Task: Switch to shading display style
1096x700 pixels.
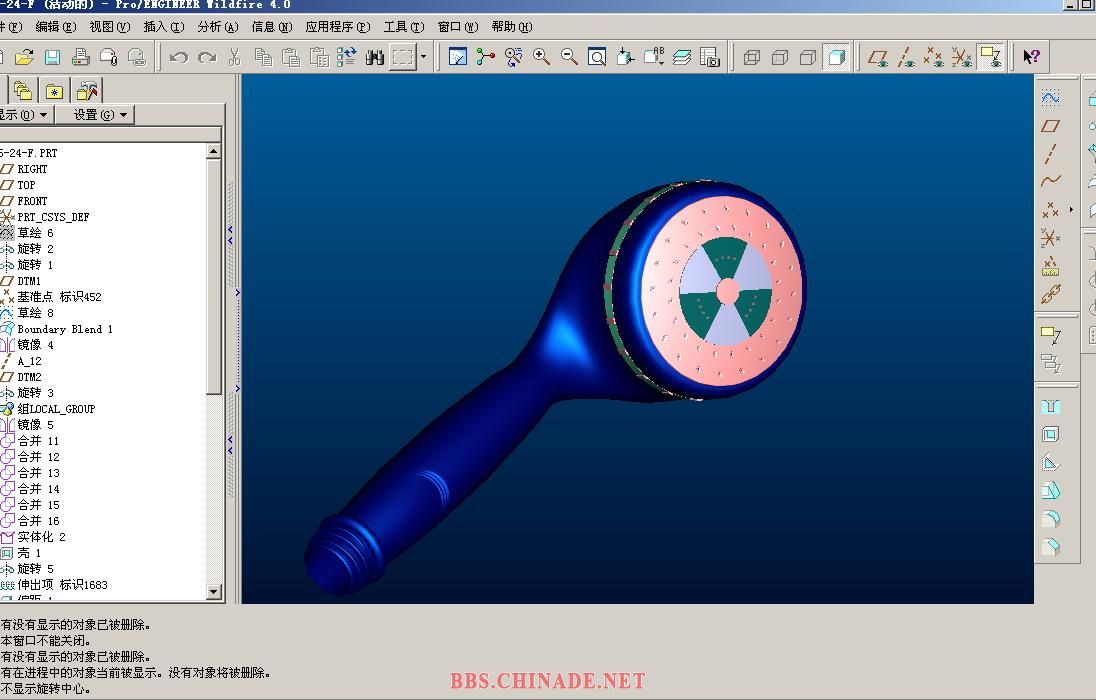Action: coord(837,57)
